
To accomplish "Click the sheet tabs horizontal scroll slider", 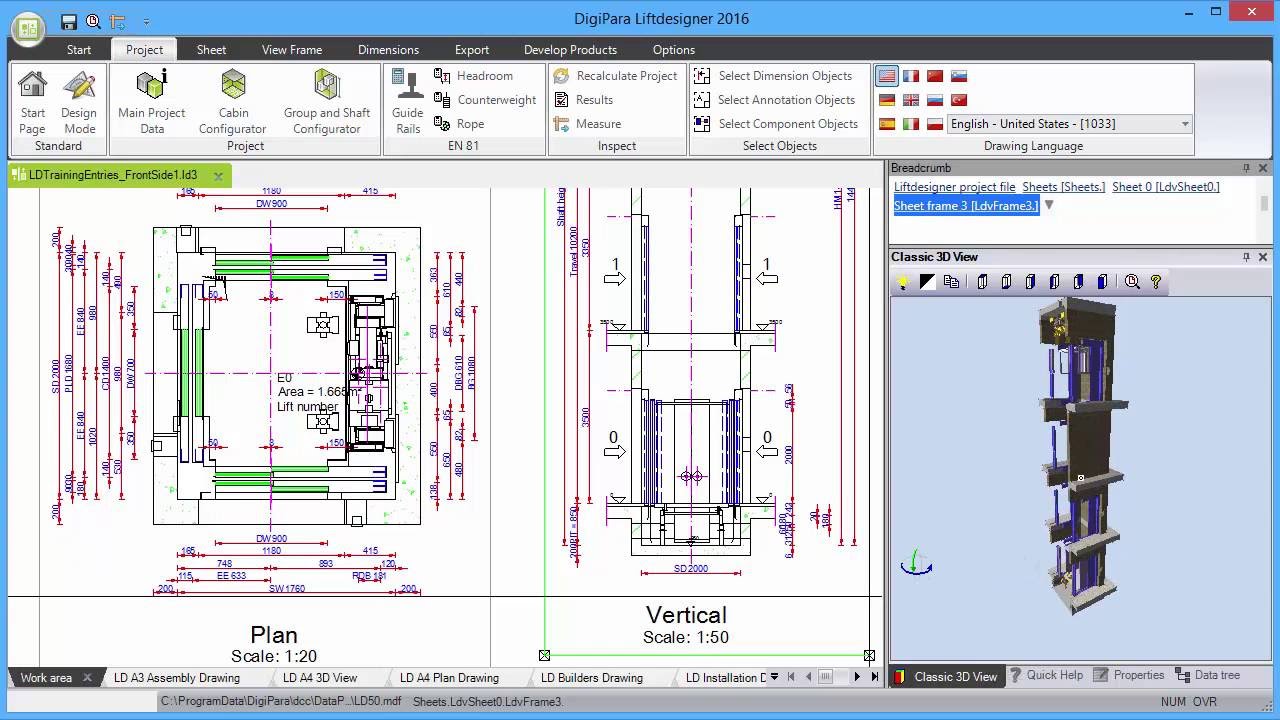I will tap(826, 677).
